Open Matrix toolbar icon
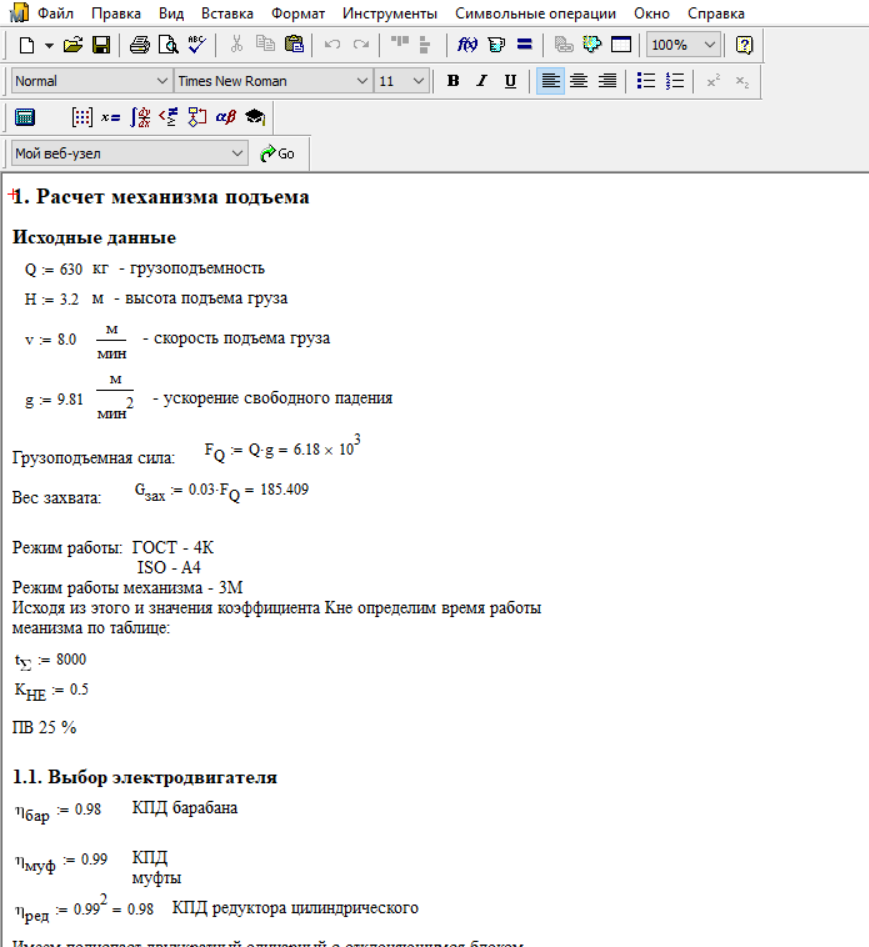869x947 pixels. [x=82, y=117]
